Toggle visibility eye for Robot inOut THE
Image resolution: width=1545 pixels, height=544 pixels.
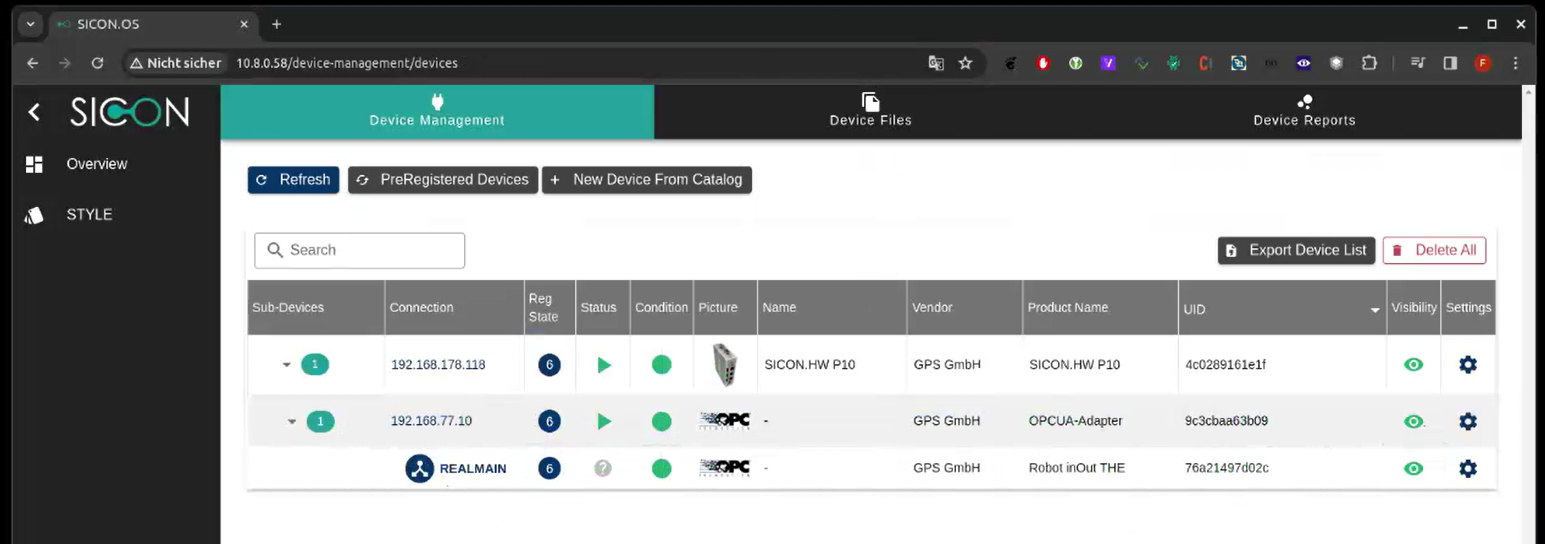(x=1412, y=468)
